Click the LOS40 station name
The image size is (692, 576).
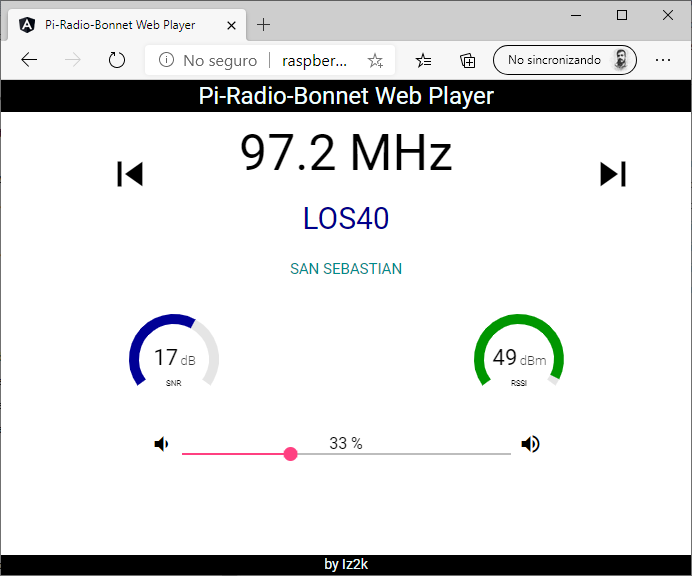click(346, 218)
